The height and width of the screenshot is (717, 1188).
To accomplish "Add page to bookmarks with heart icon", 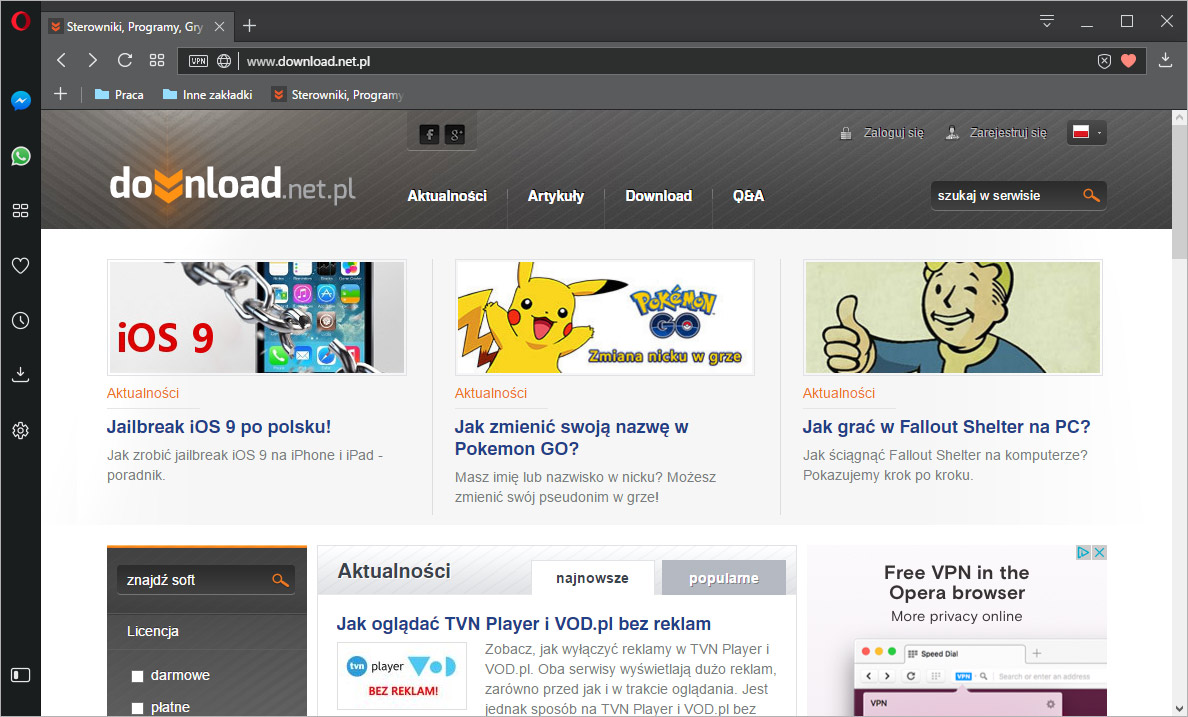I will (1129, 61).
